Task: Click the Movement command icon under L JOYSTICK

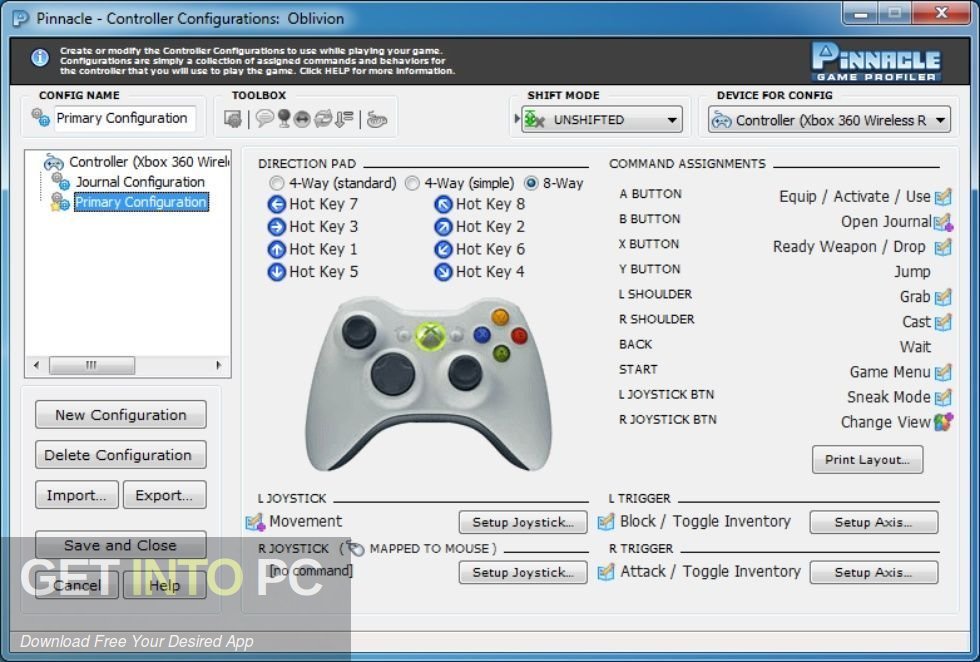Action: 255,522
